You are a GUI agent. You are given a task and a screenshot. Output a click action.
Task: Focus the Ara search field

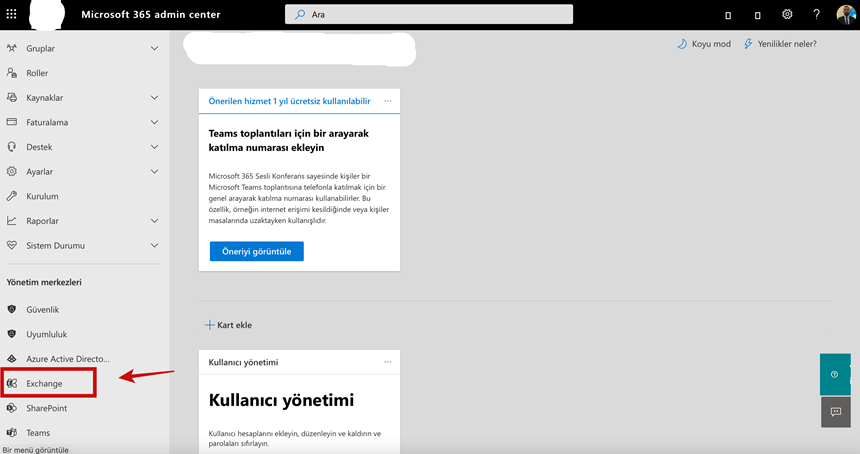coord(429,14)
